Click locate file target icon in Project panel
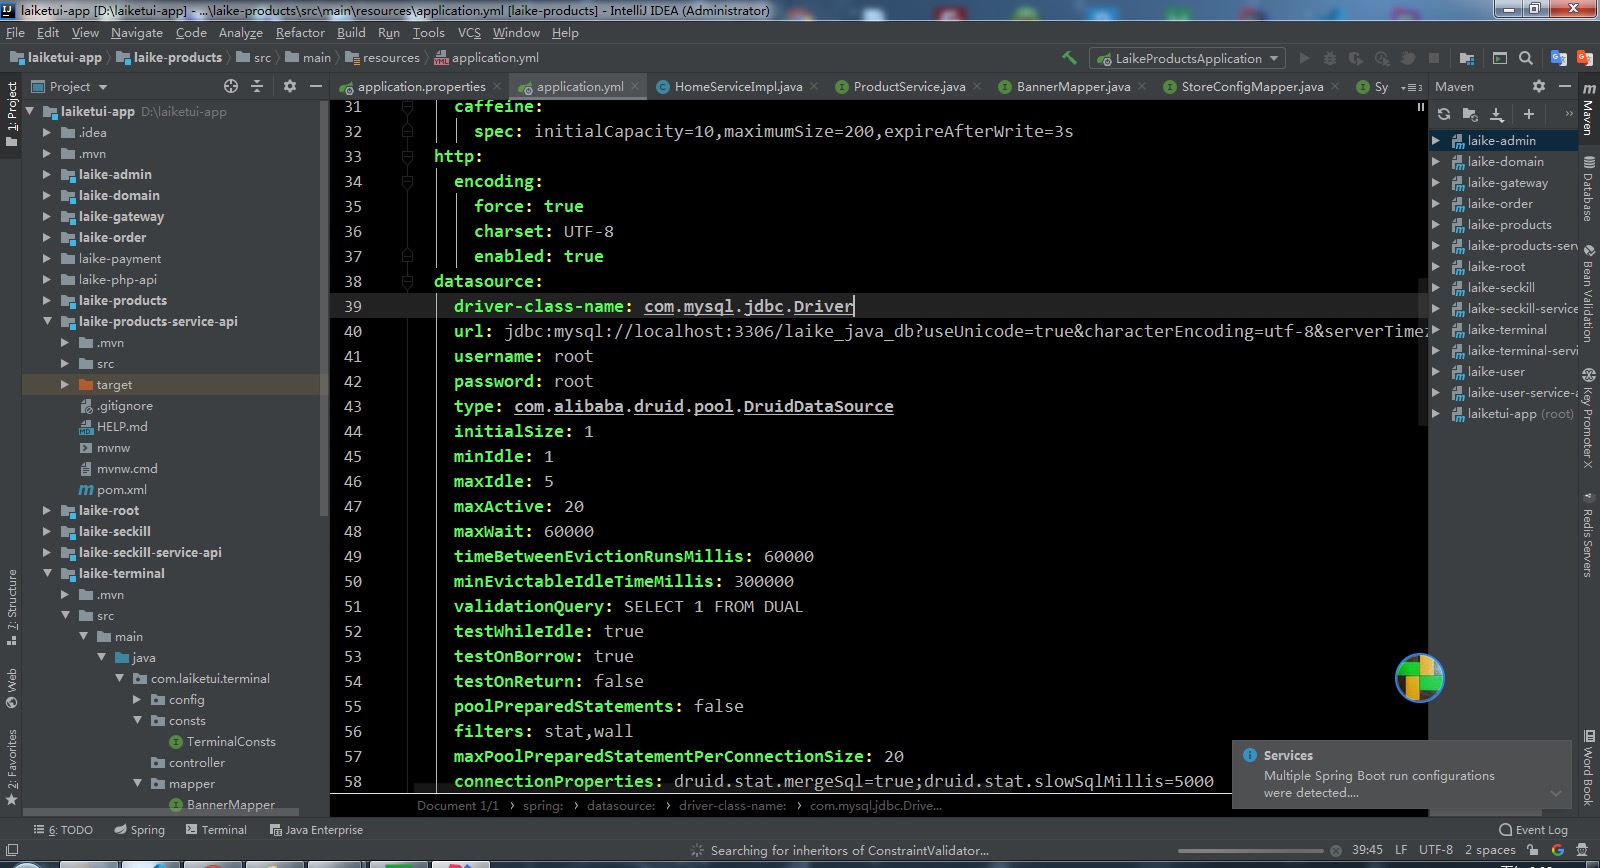The width and height of the screenshot is (1600, 868). (231, 86)
